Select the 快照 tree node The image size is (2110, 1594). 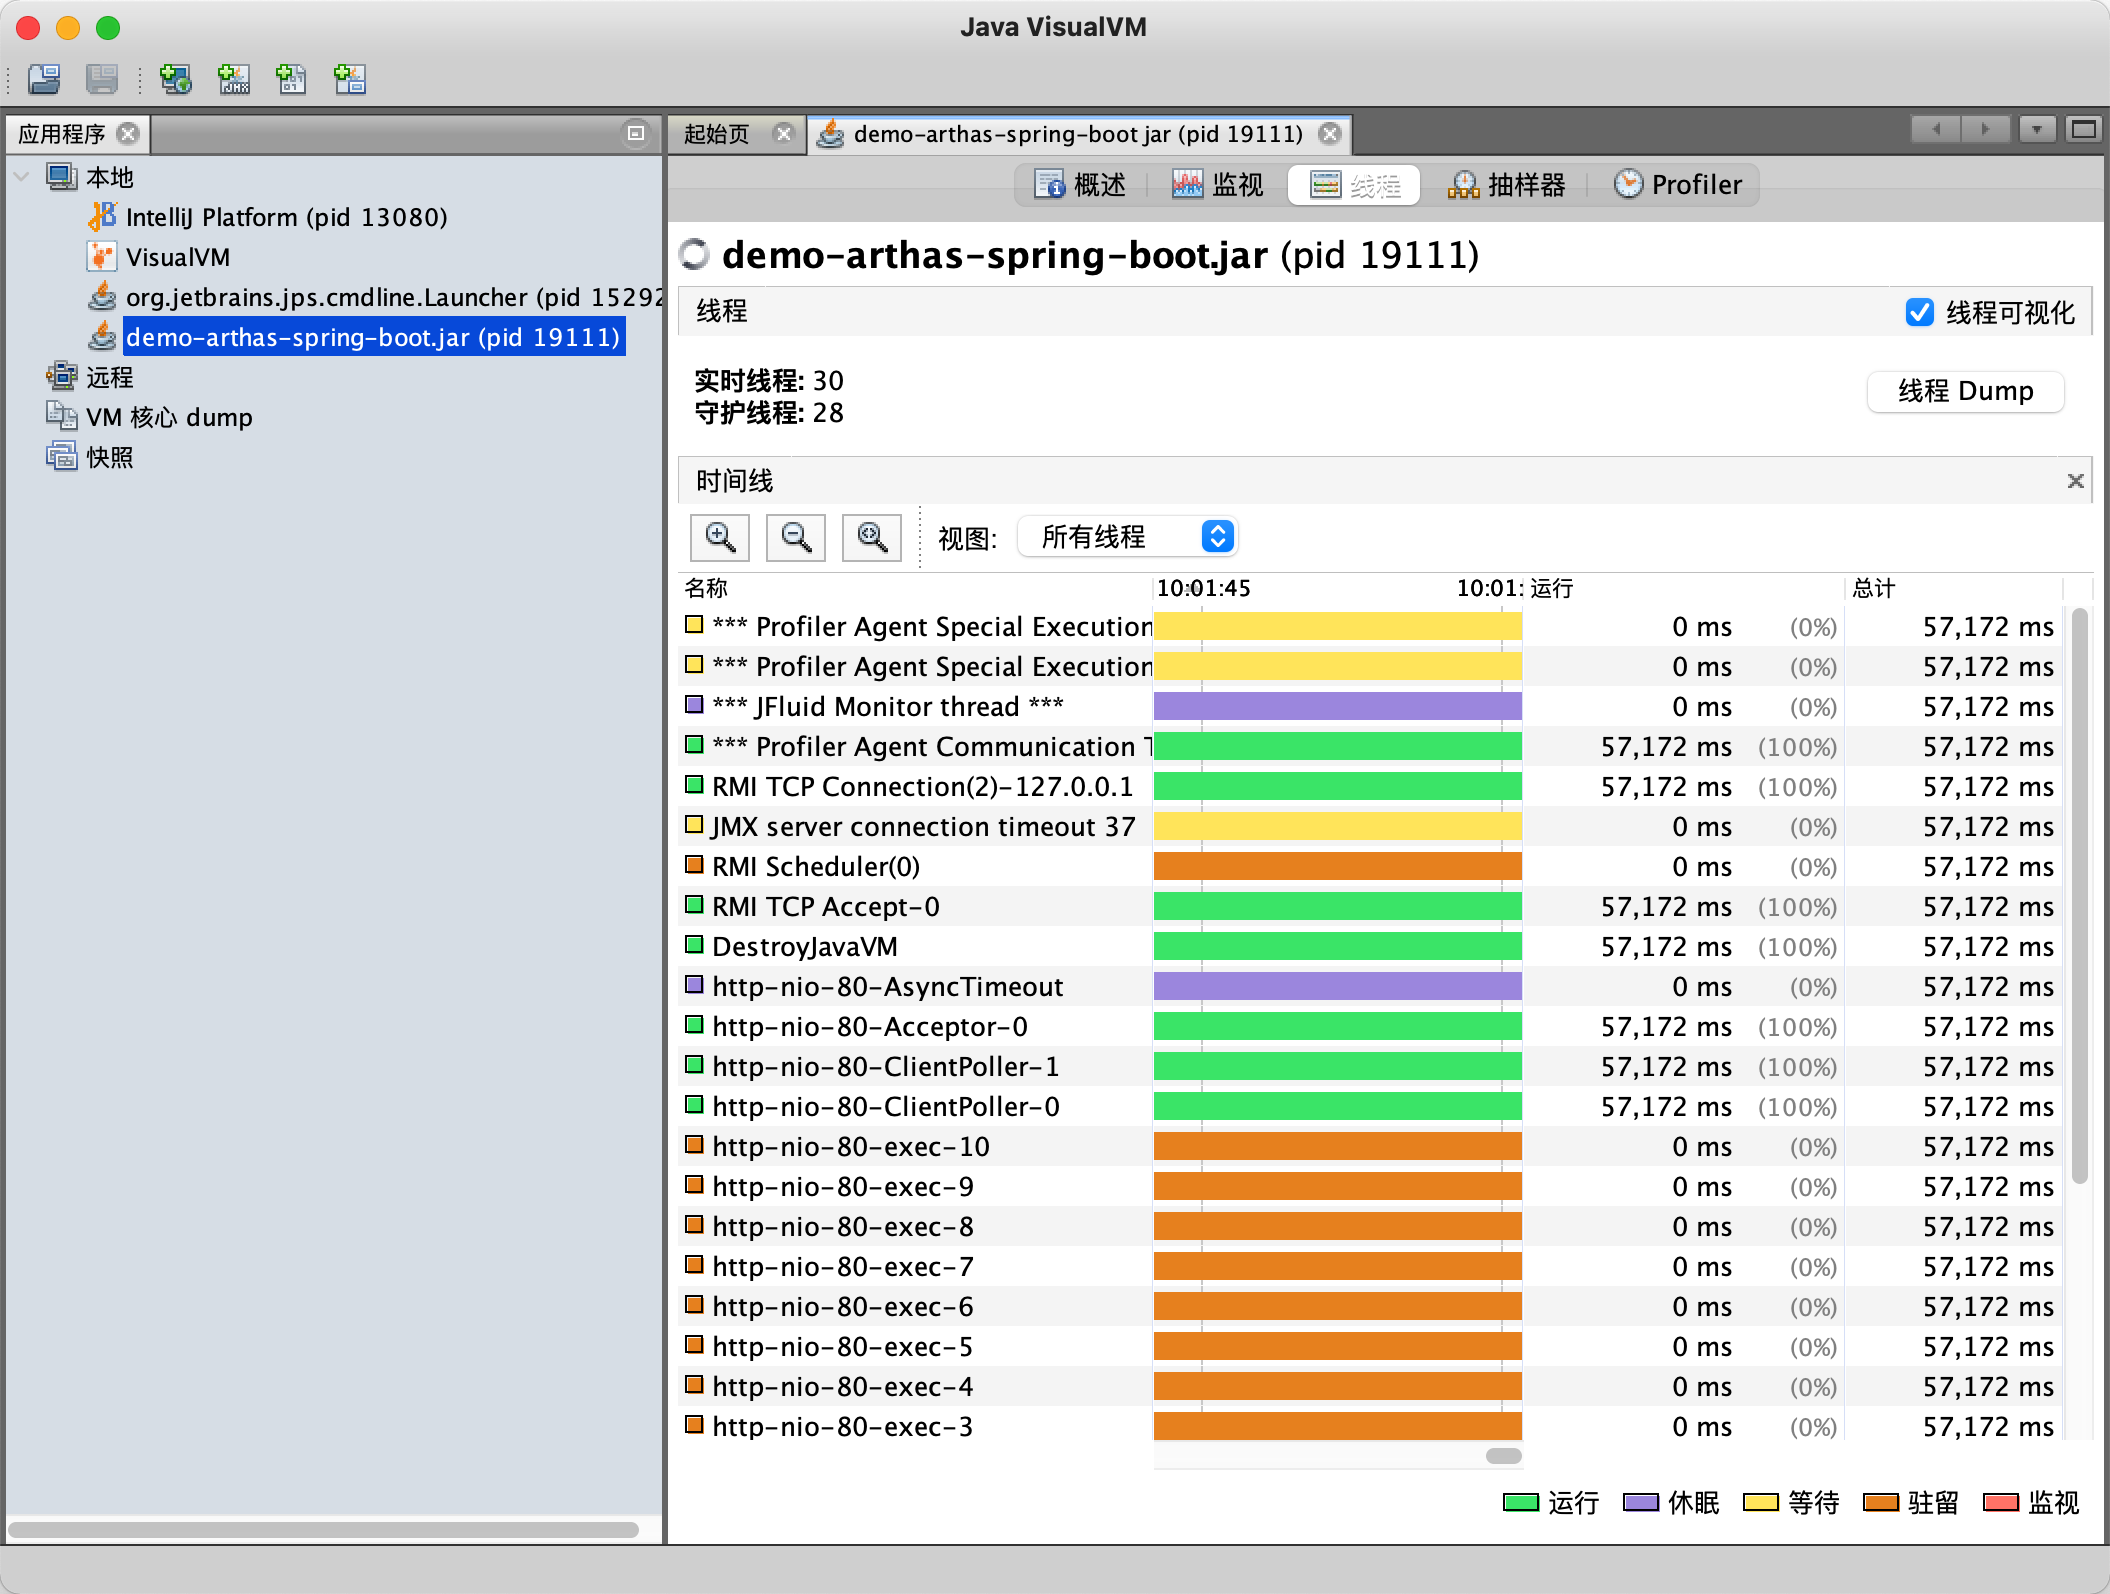(109, 457)
